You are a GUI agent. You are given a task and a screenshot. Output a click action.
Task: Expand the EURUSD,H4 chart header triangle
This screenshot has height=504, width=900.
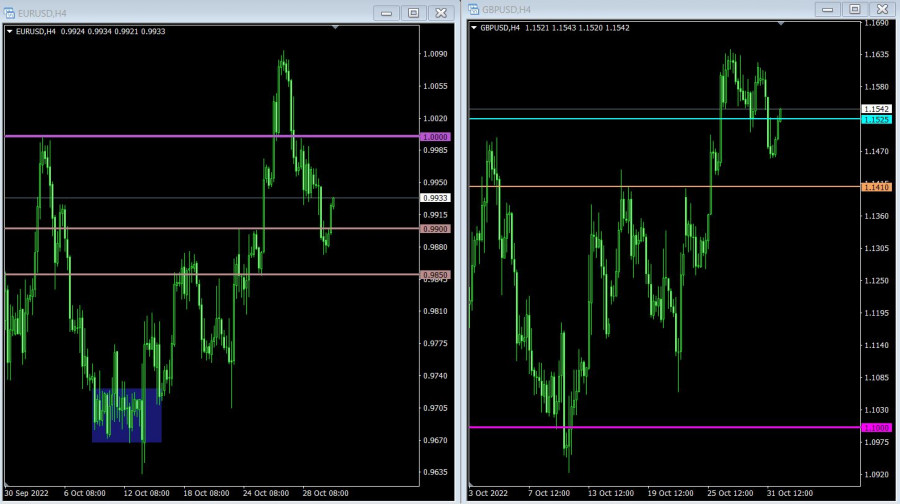pyautogui.click(x=10, y=31)
